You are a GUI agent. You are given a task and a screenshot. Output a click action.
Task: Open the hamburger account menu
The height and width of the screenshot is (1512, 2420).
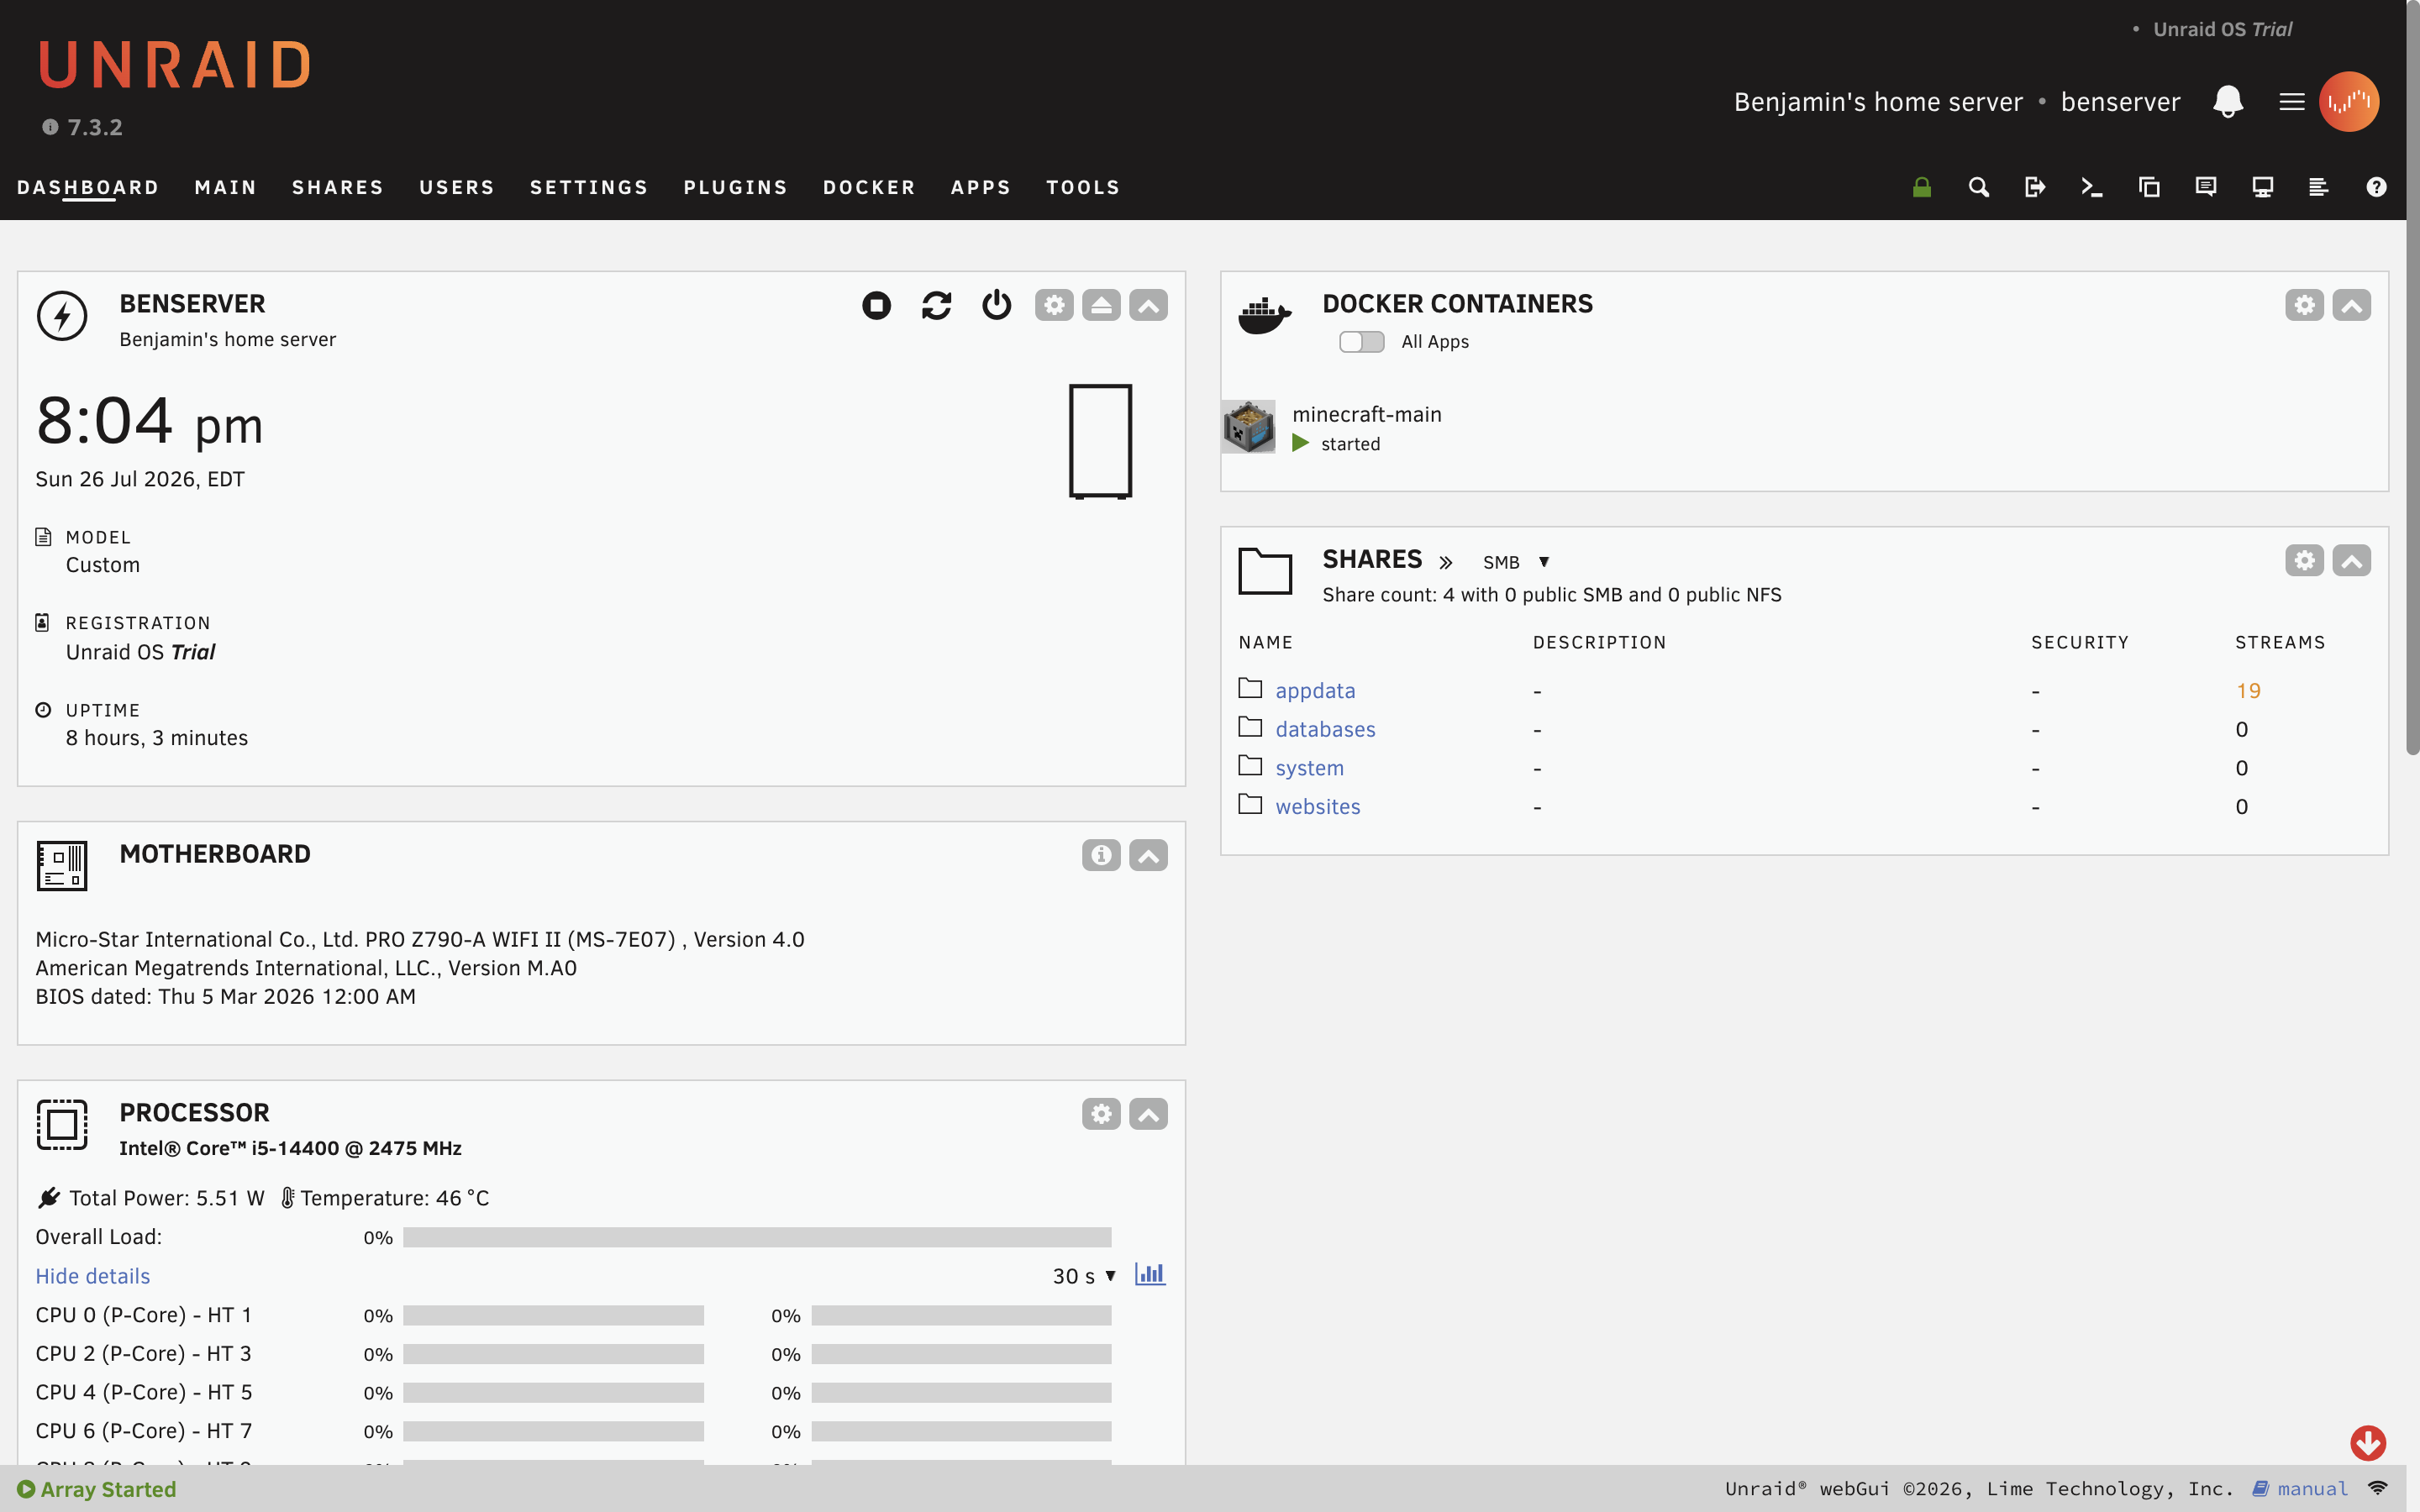[2291, 102]
